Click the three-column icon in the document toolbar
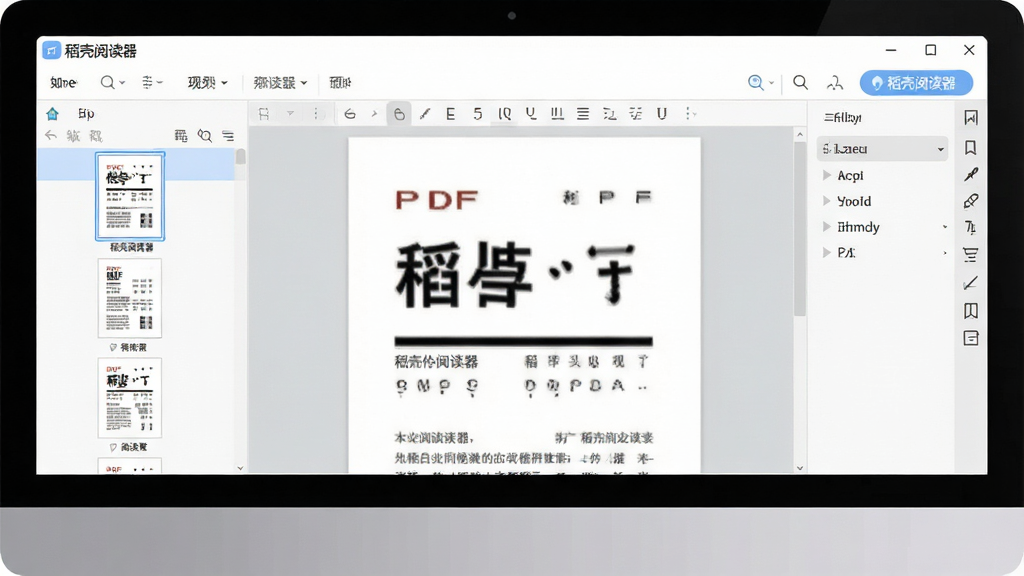Viewport: 1024px width, 576px height. coord(557,114)
